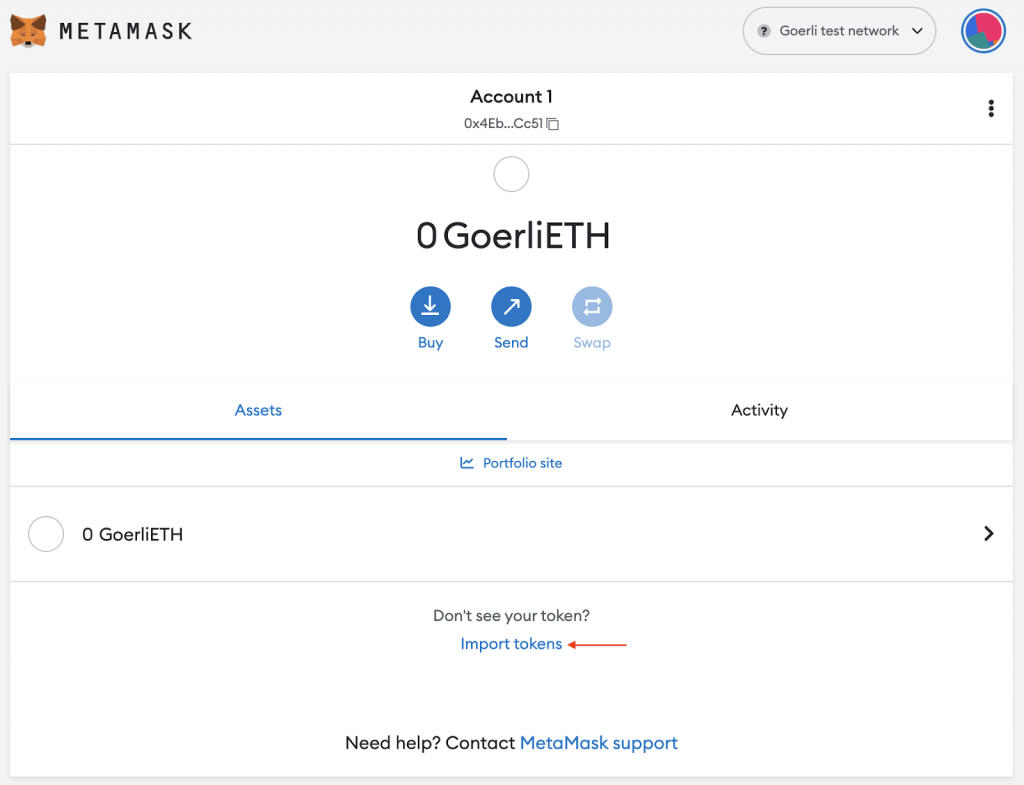This screenshot has height=785, width=1024.
Task: Open the Goerli test network dropdown
Action: coord(839,31)
